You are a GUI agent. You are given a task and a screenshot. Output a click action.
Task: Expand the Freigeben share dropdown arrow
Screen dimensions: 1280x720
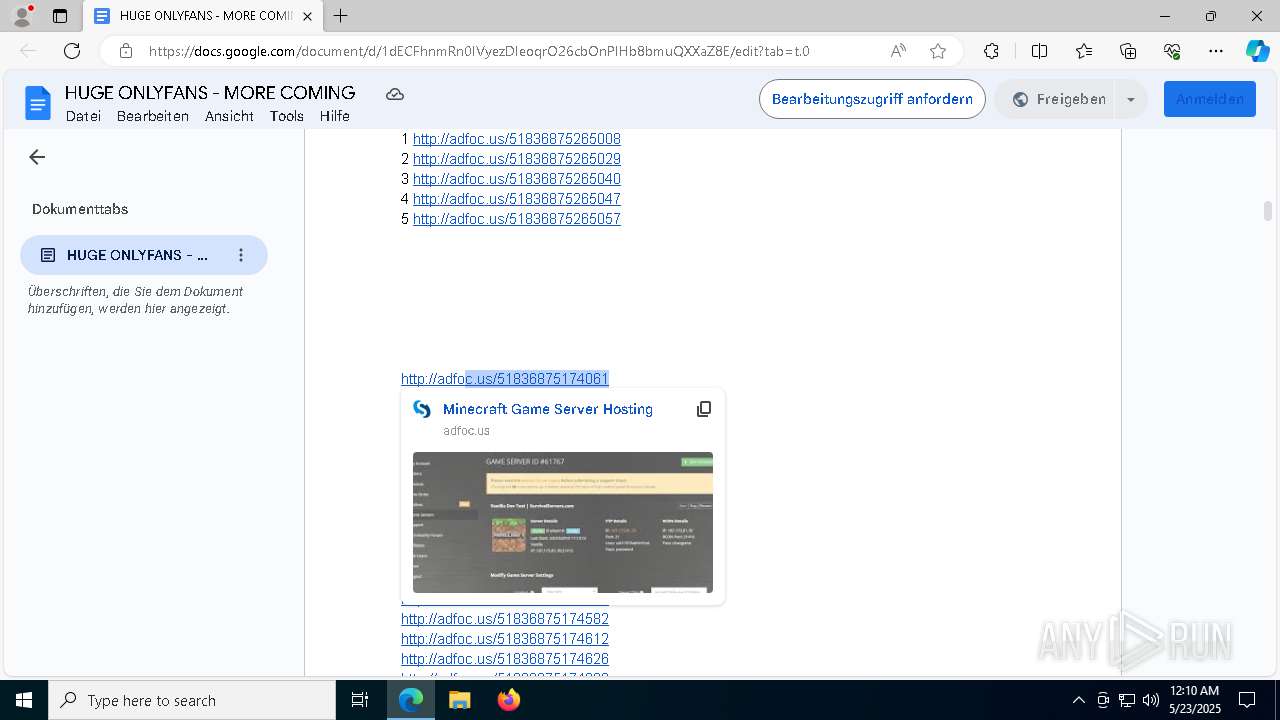coord(1130,99)
